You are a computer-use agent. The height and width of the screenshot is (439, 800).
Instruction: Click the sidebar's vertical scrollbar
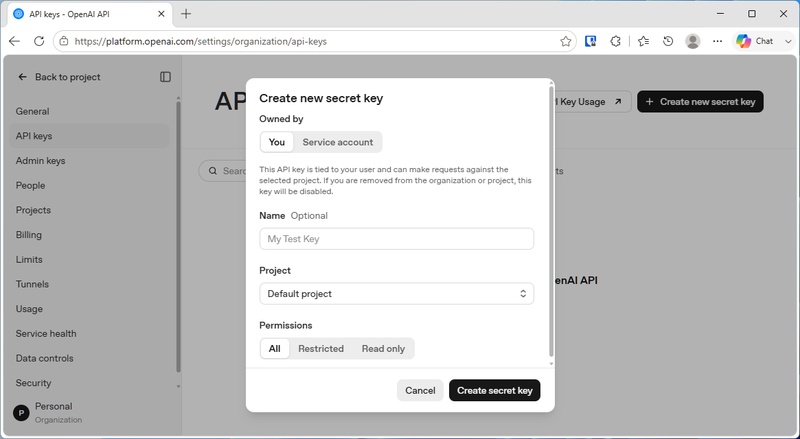point(178,237)
